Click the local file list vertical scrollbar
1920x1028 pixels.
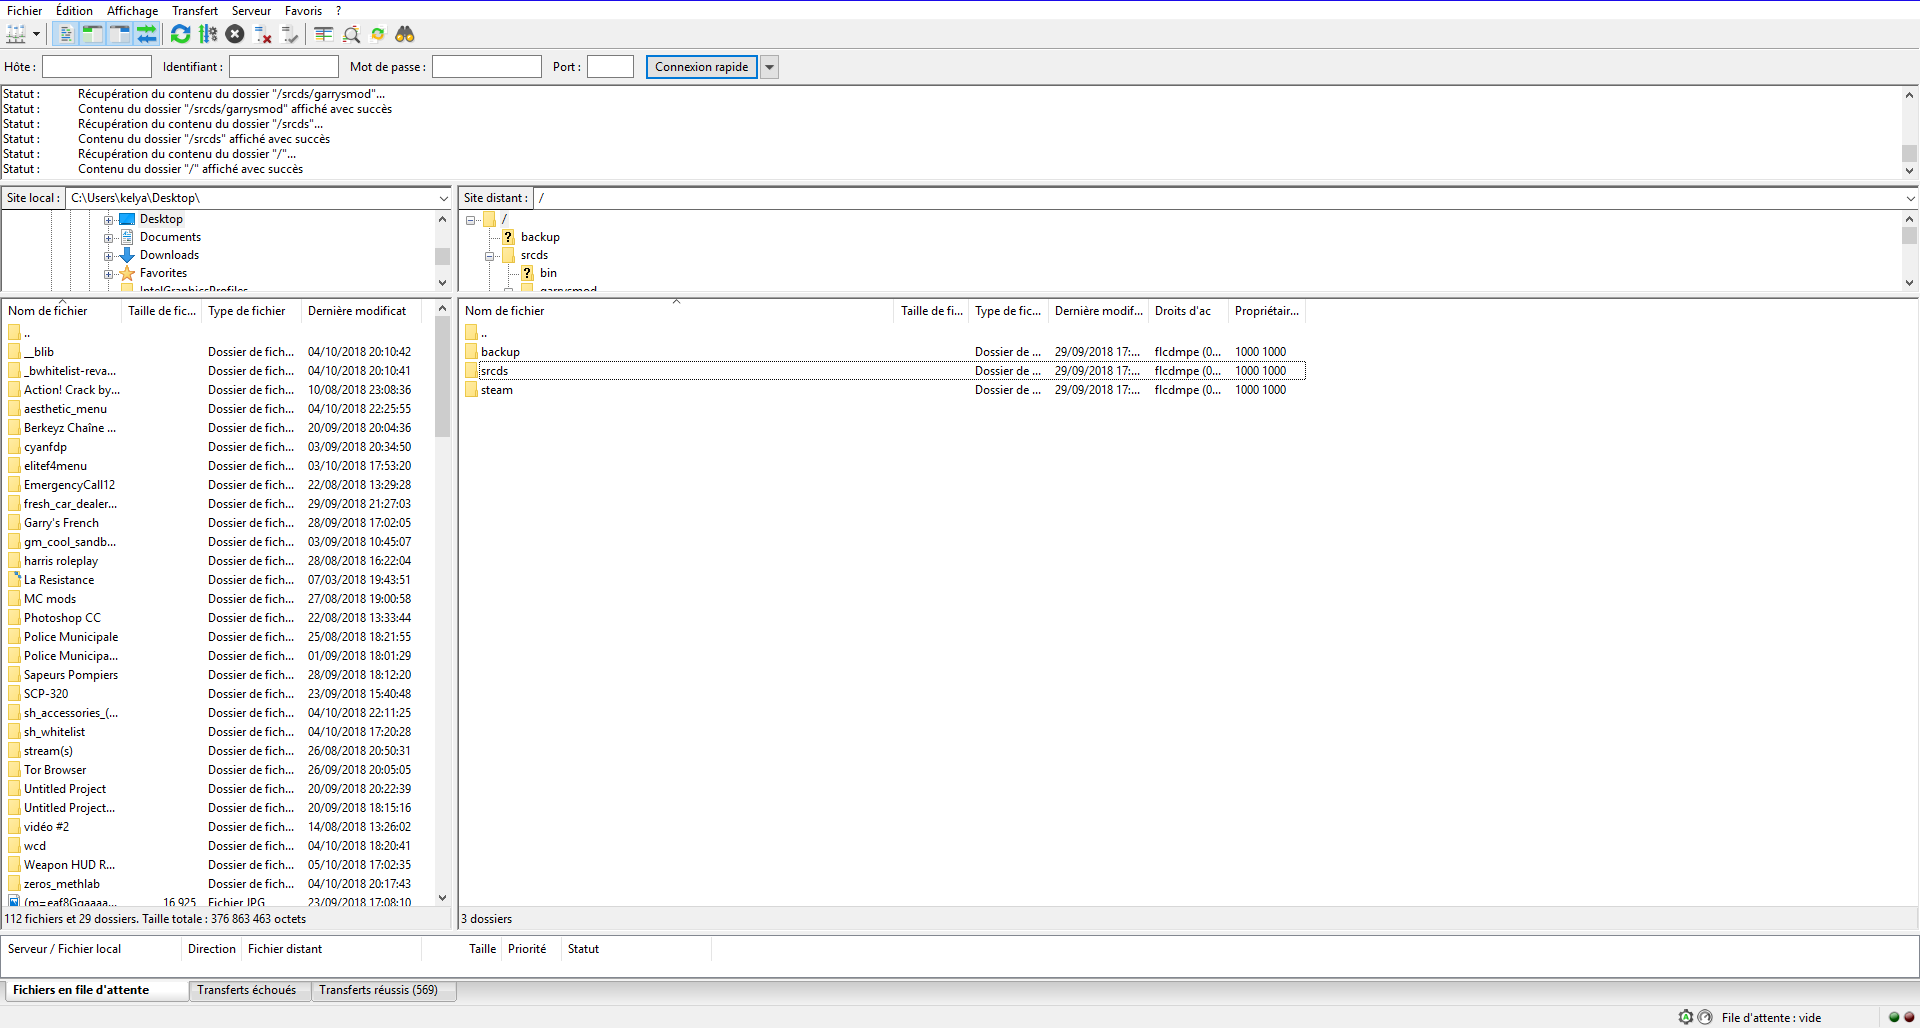click(442, 603)
